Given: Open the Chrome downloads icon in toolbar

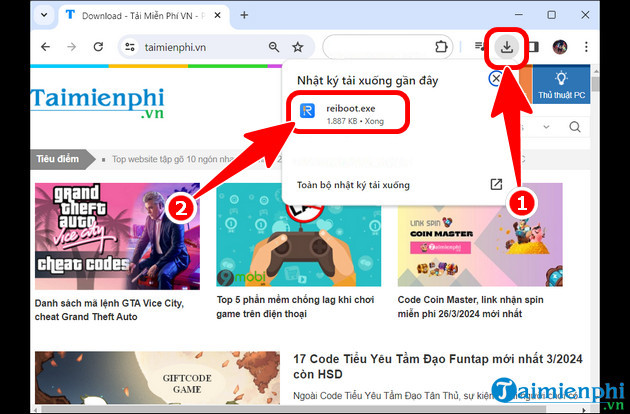Looking at the screenshot, I should click(x=507, y=47).
